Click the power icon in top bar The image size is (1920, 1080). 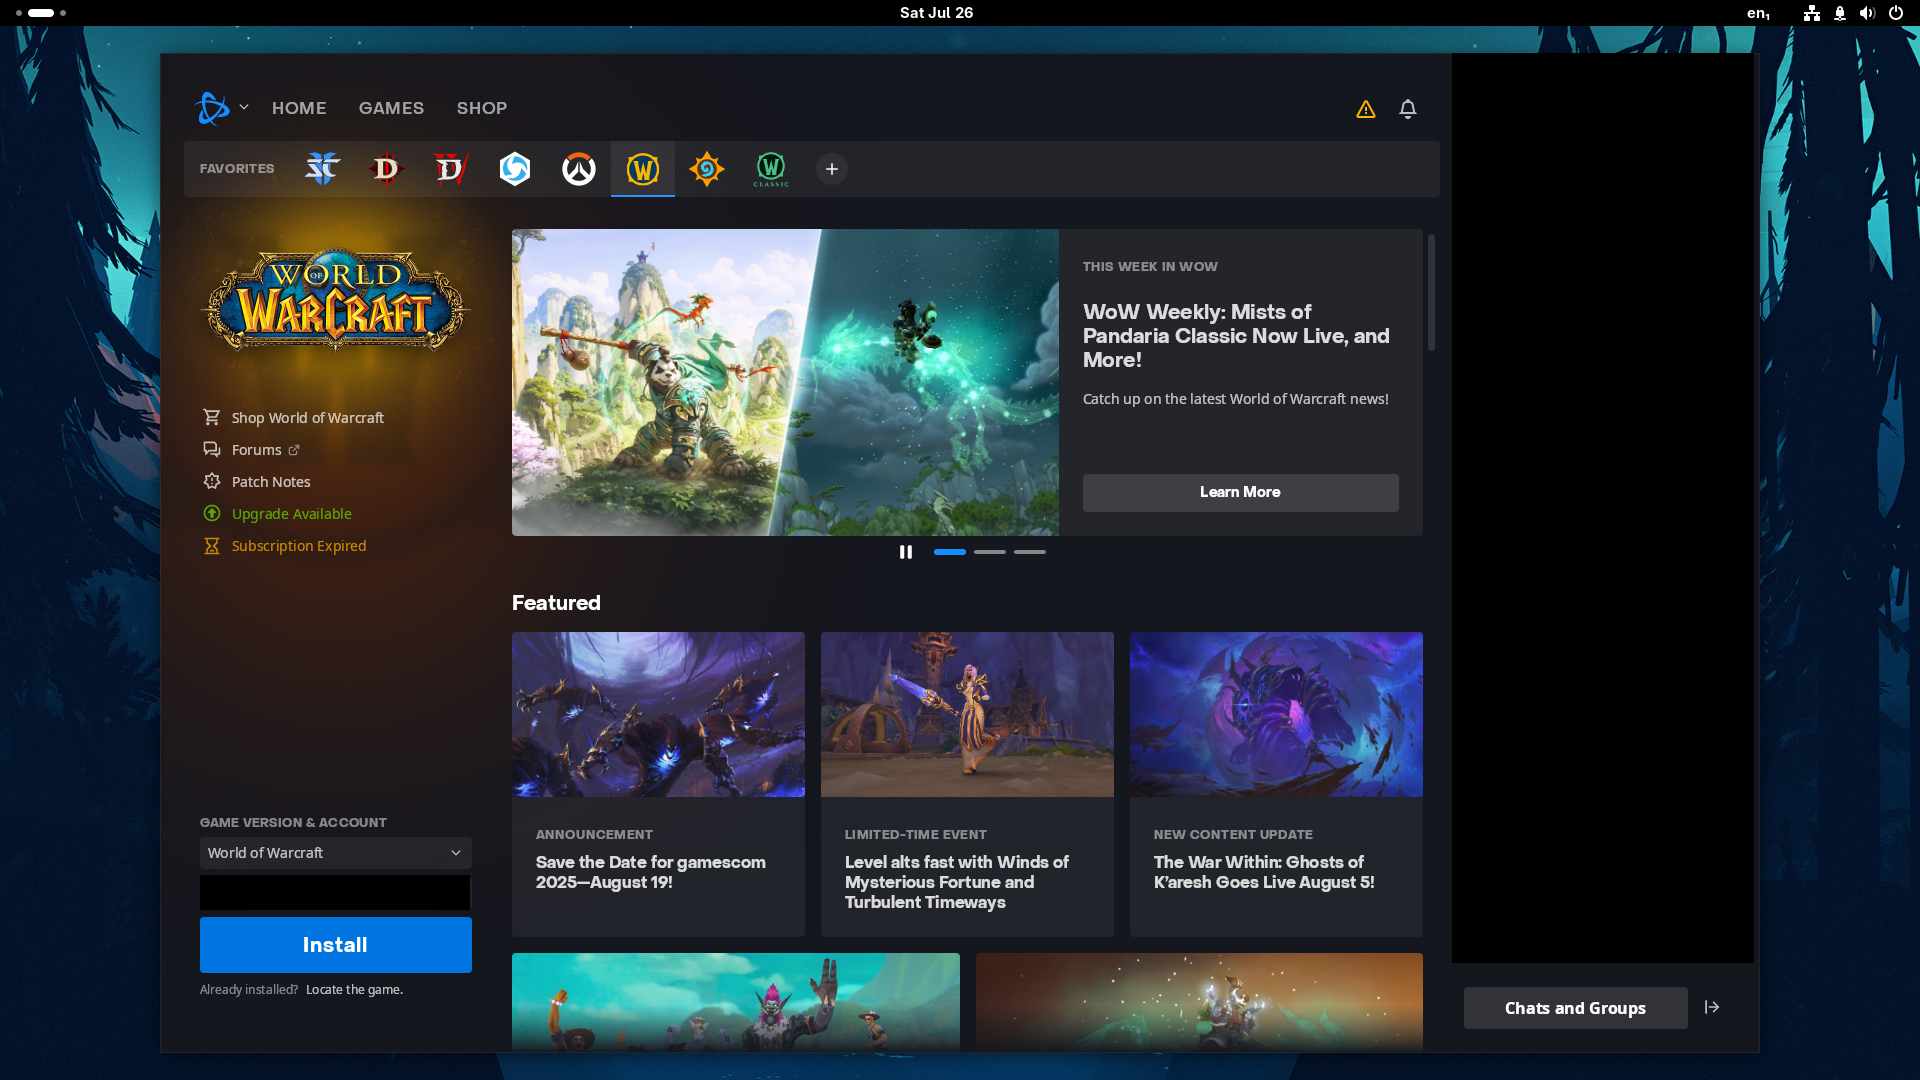point(1896,13)
